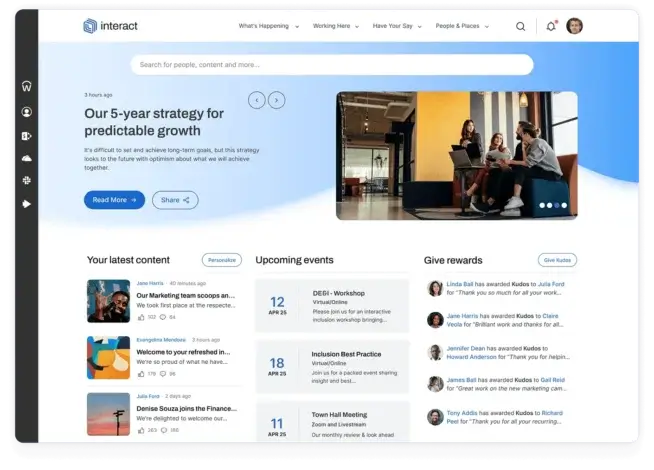Click the Read More button

tap(114, 200)
